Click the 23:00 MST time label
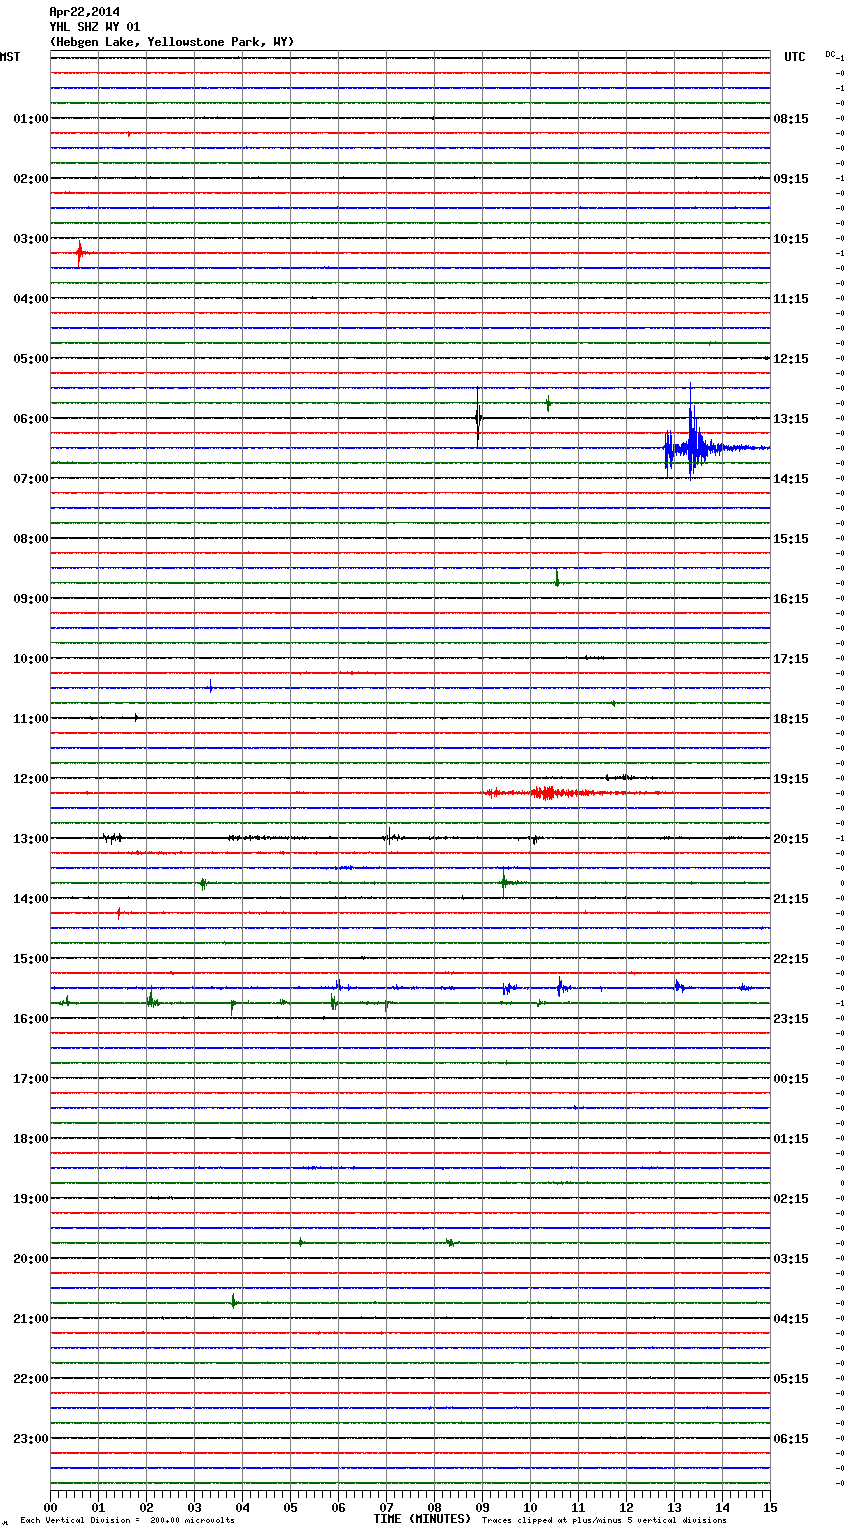This screenshot has width=850, height=1534. [x=31, y=1439]
